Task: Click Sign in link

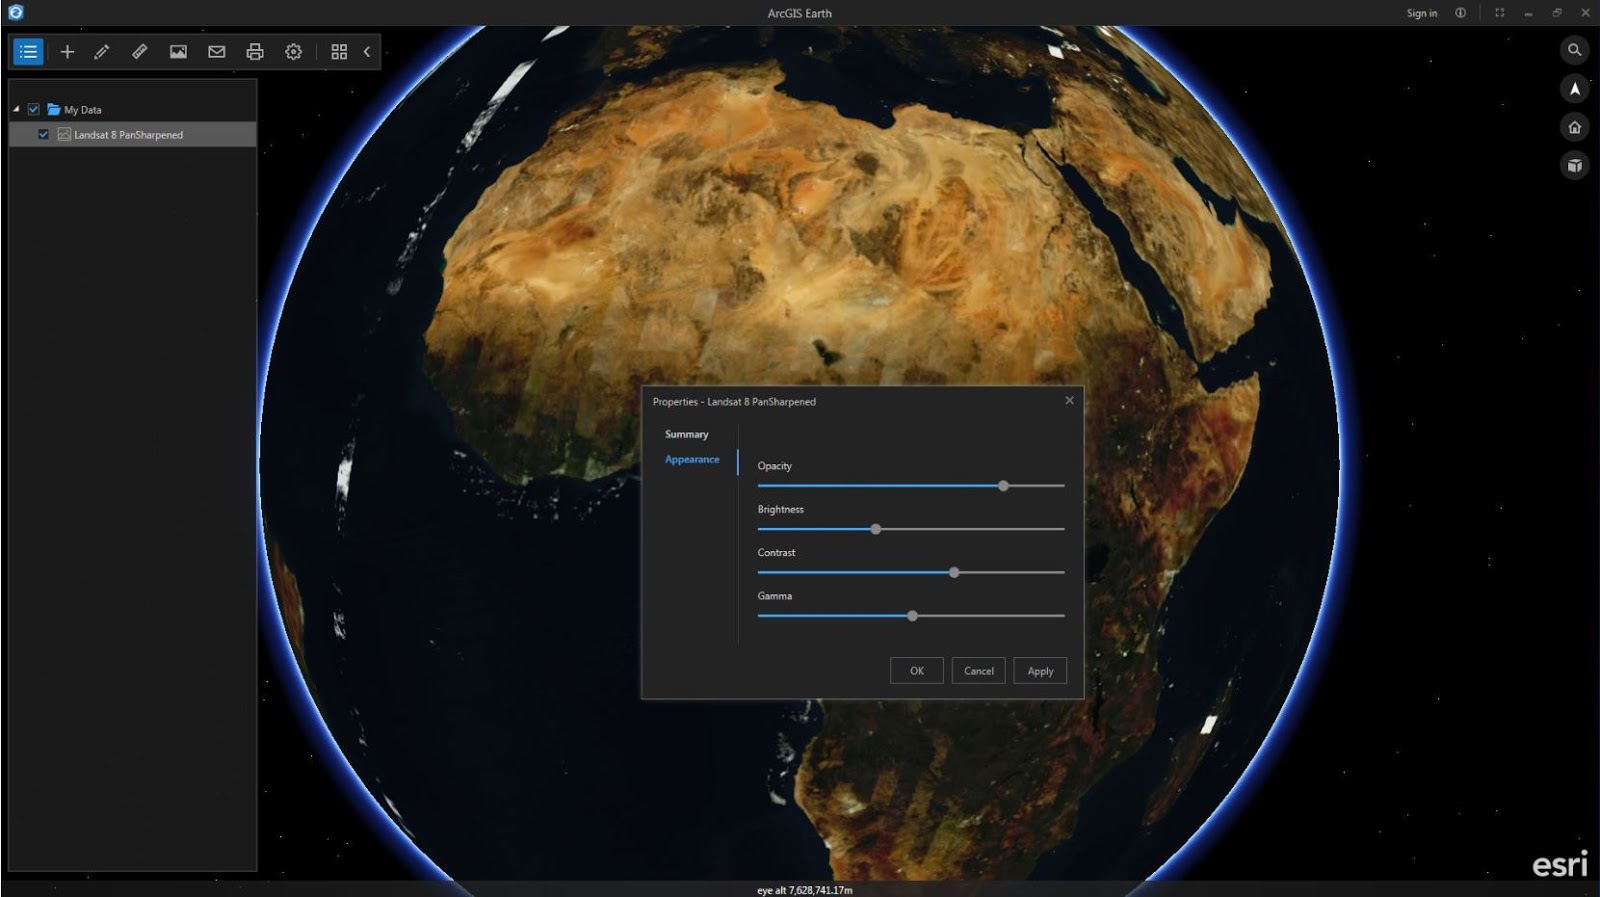Action: (x=1421, y=13)
